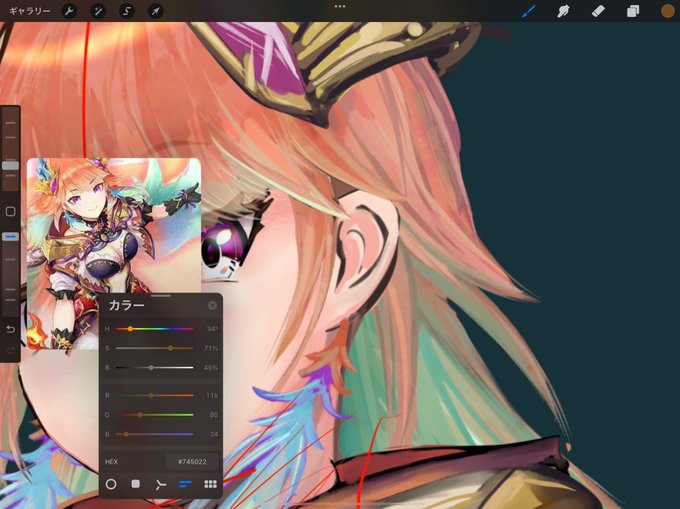Tap the three dots at top center
This screenshot has width=680, height=509.
(340, 6)
